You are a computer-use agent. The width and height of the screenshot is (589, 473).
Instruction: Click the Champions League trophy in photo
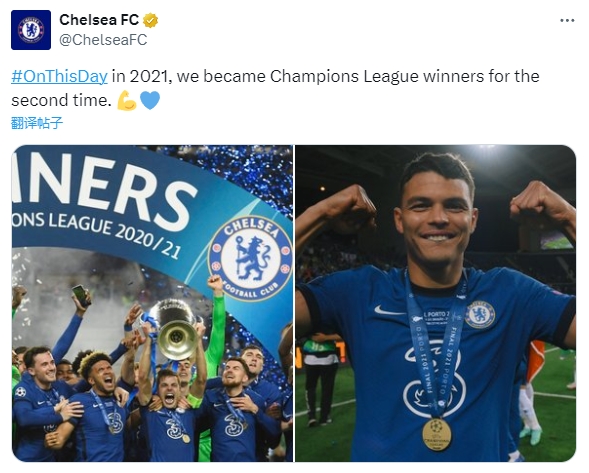[x=175, y=328]
